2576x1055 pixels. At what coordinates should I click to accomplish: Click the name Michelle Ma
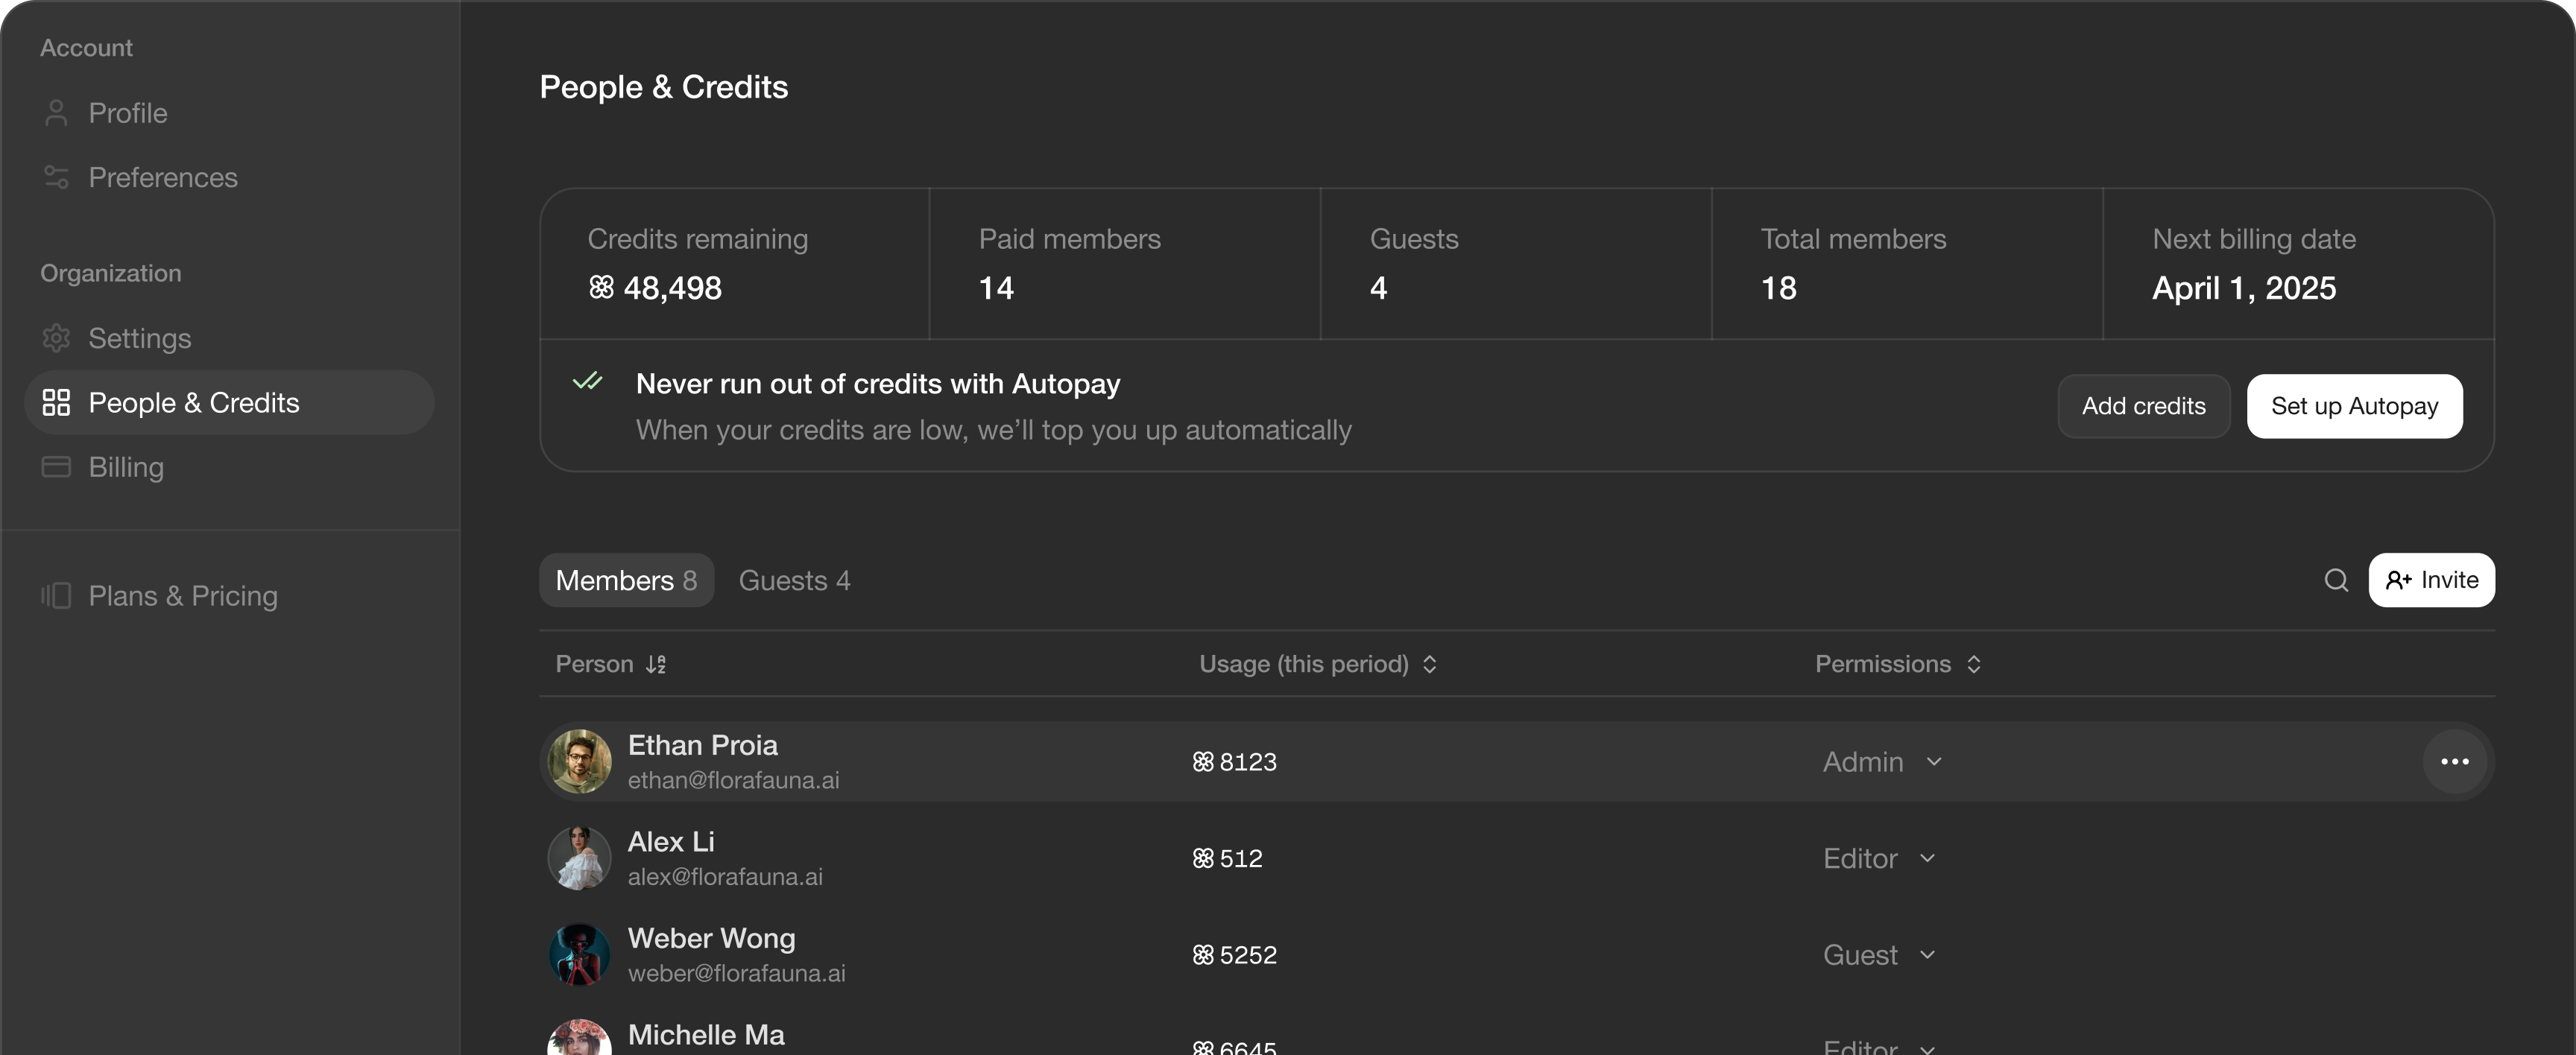click(x=706, y=1035)
